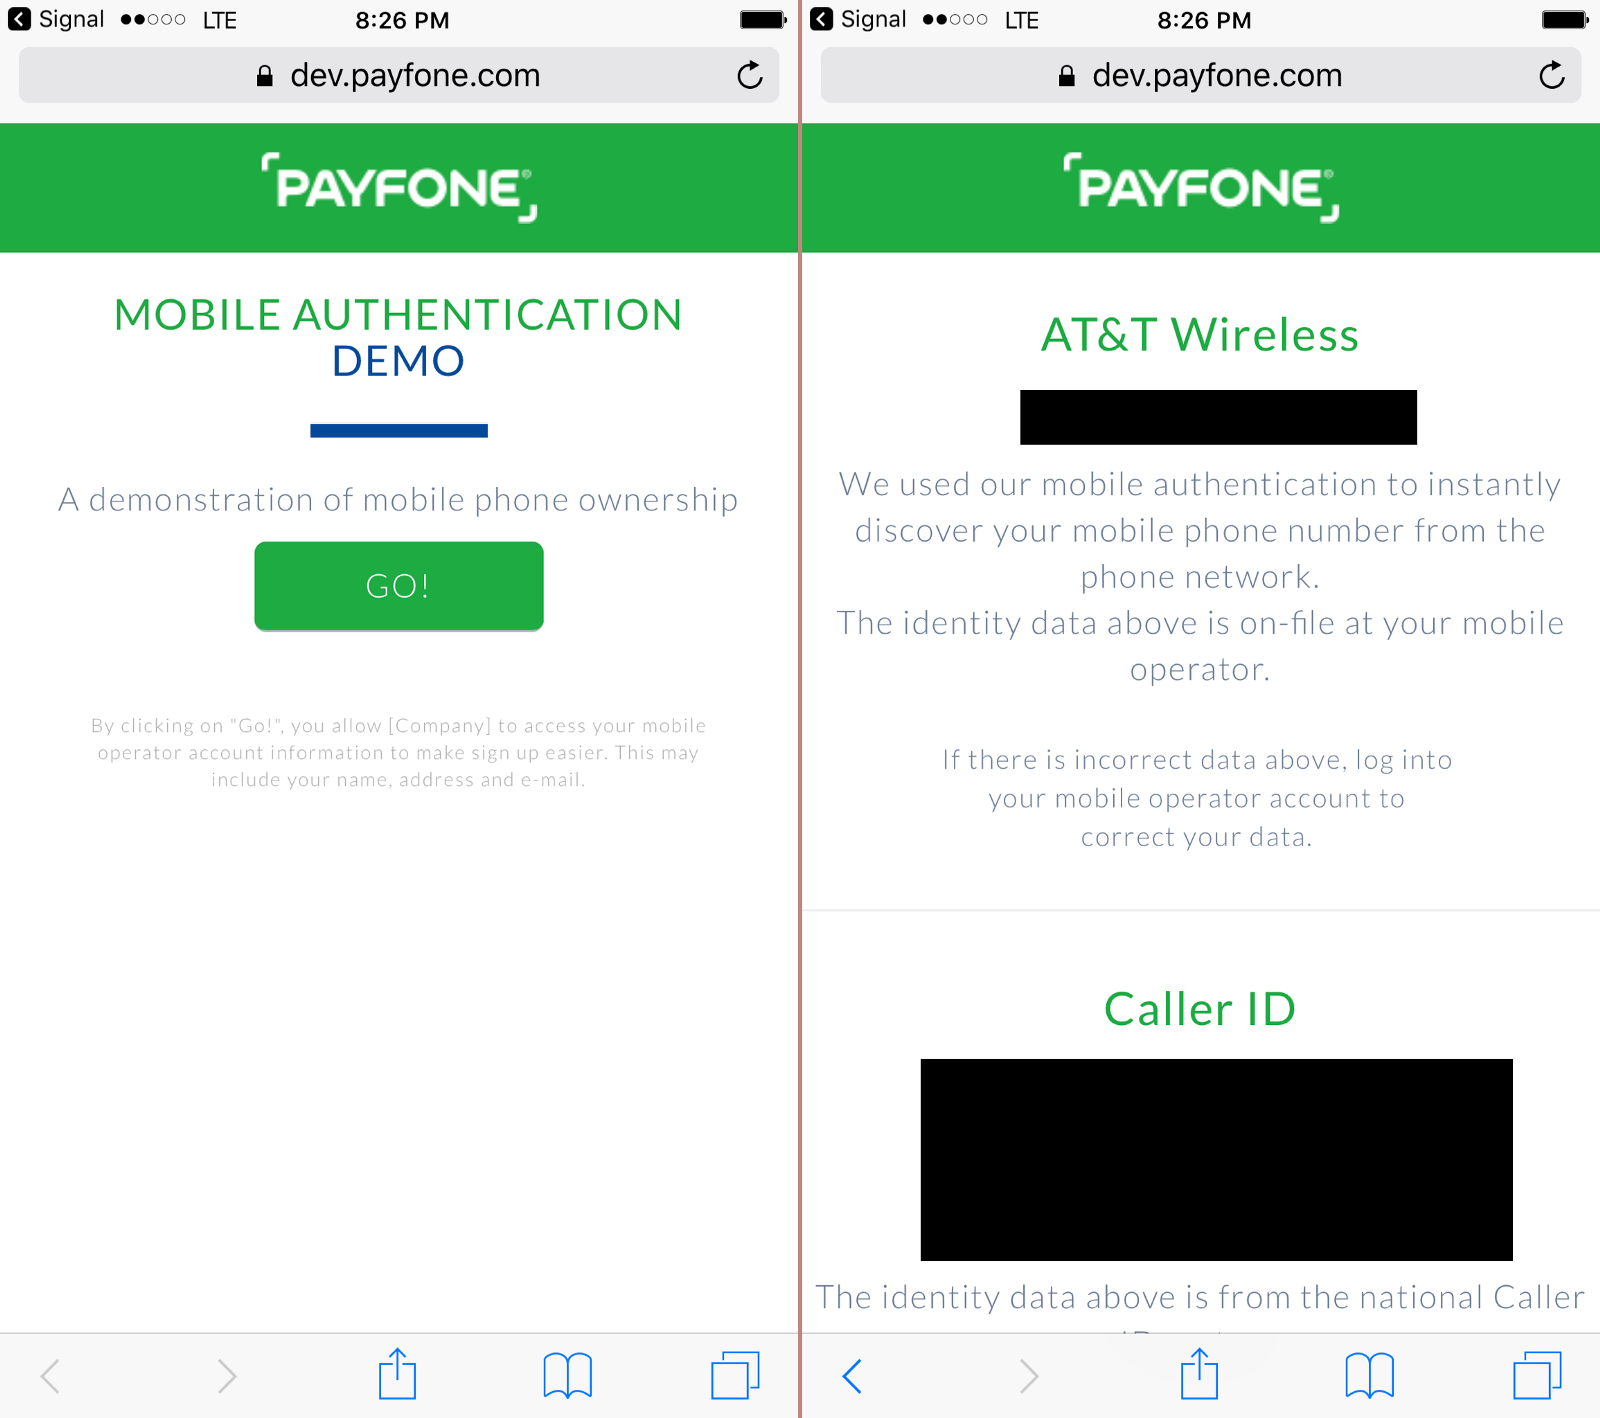
Task: Tap forward arrow on right phone toolbar
Action: 1029,1376
